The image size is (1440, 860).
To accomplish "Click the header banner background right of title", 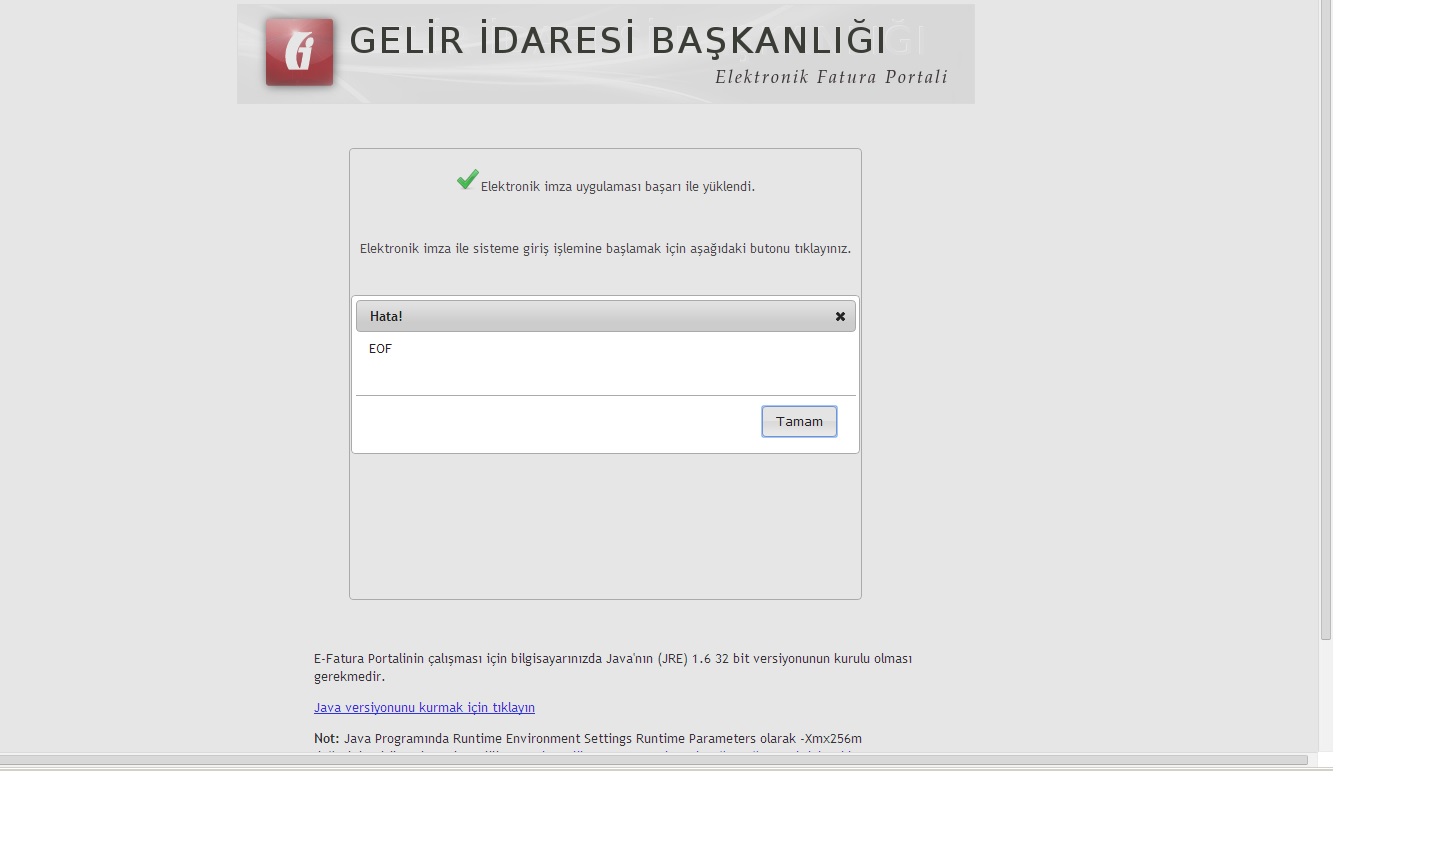I will coord(950,30).
